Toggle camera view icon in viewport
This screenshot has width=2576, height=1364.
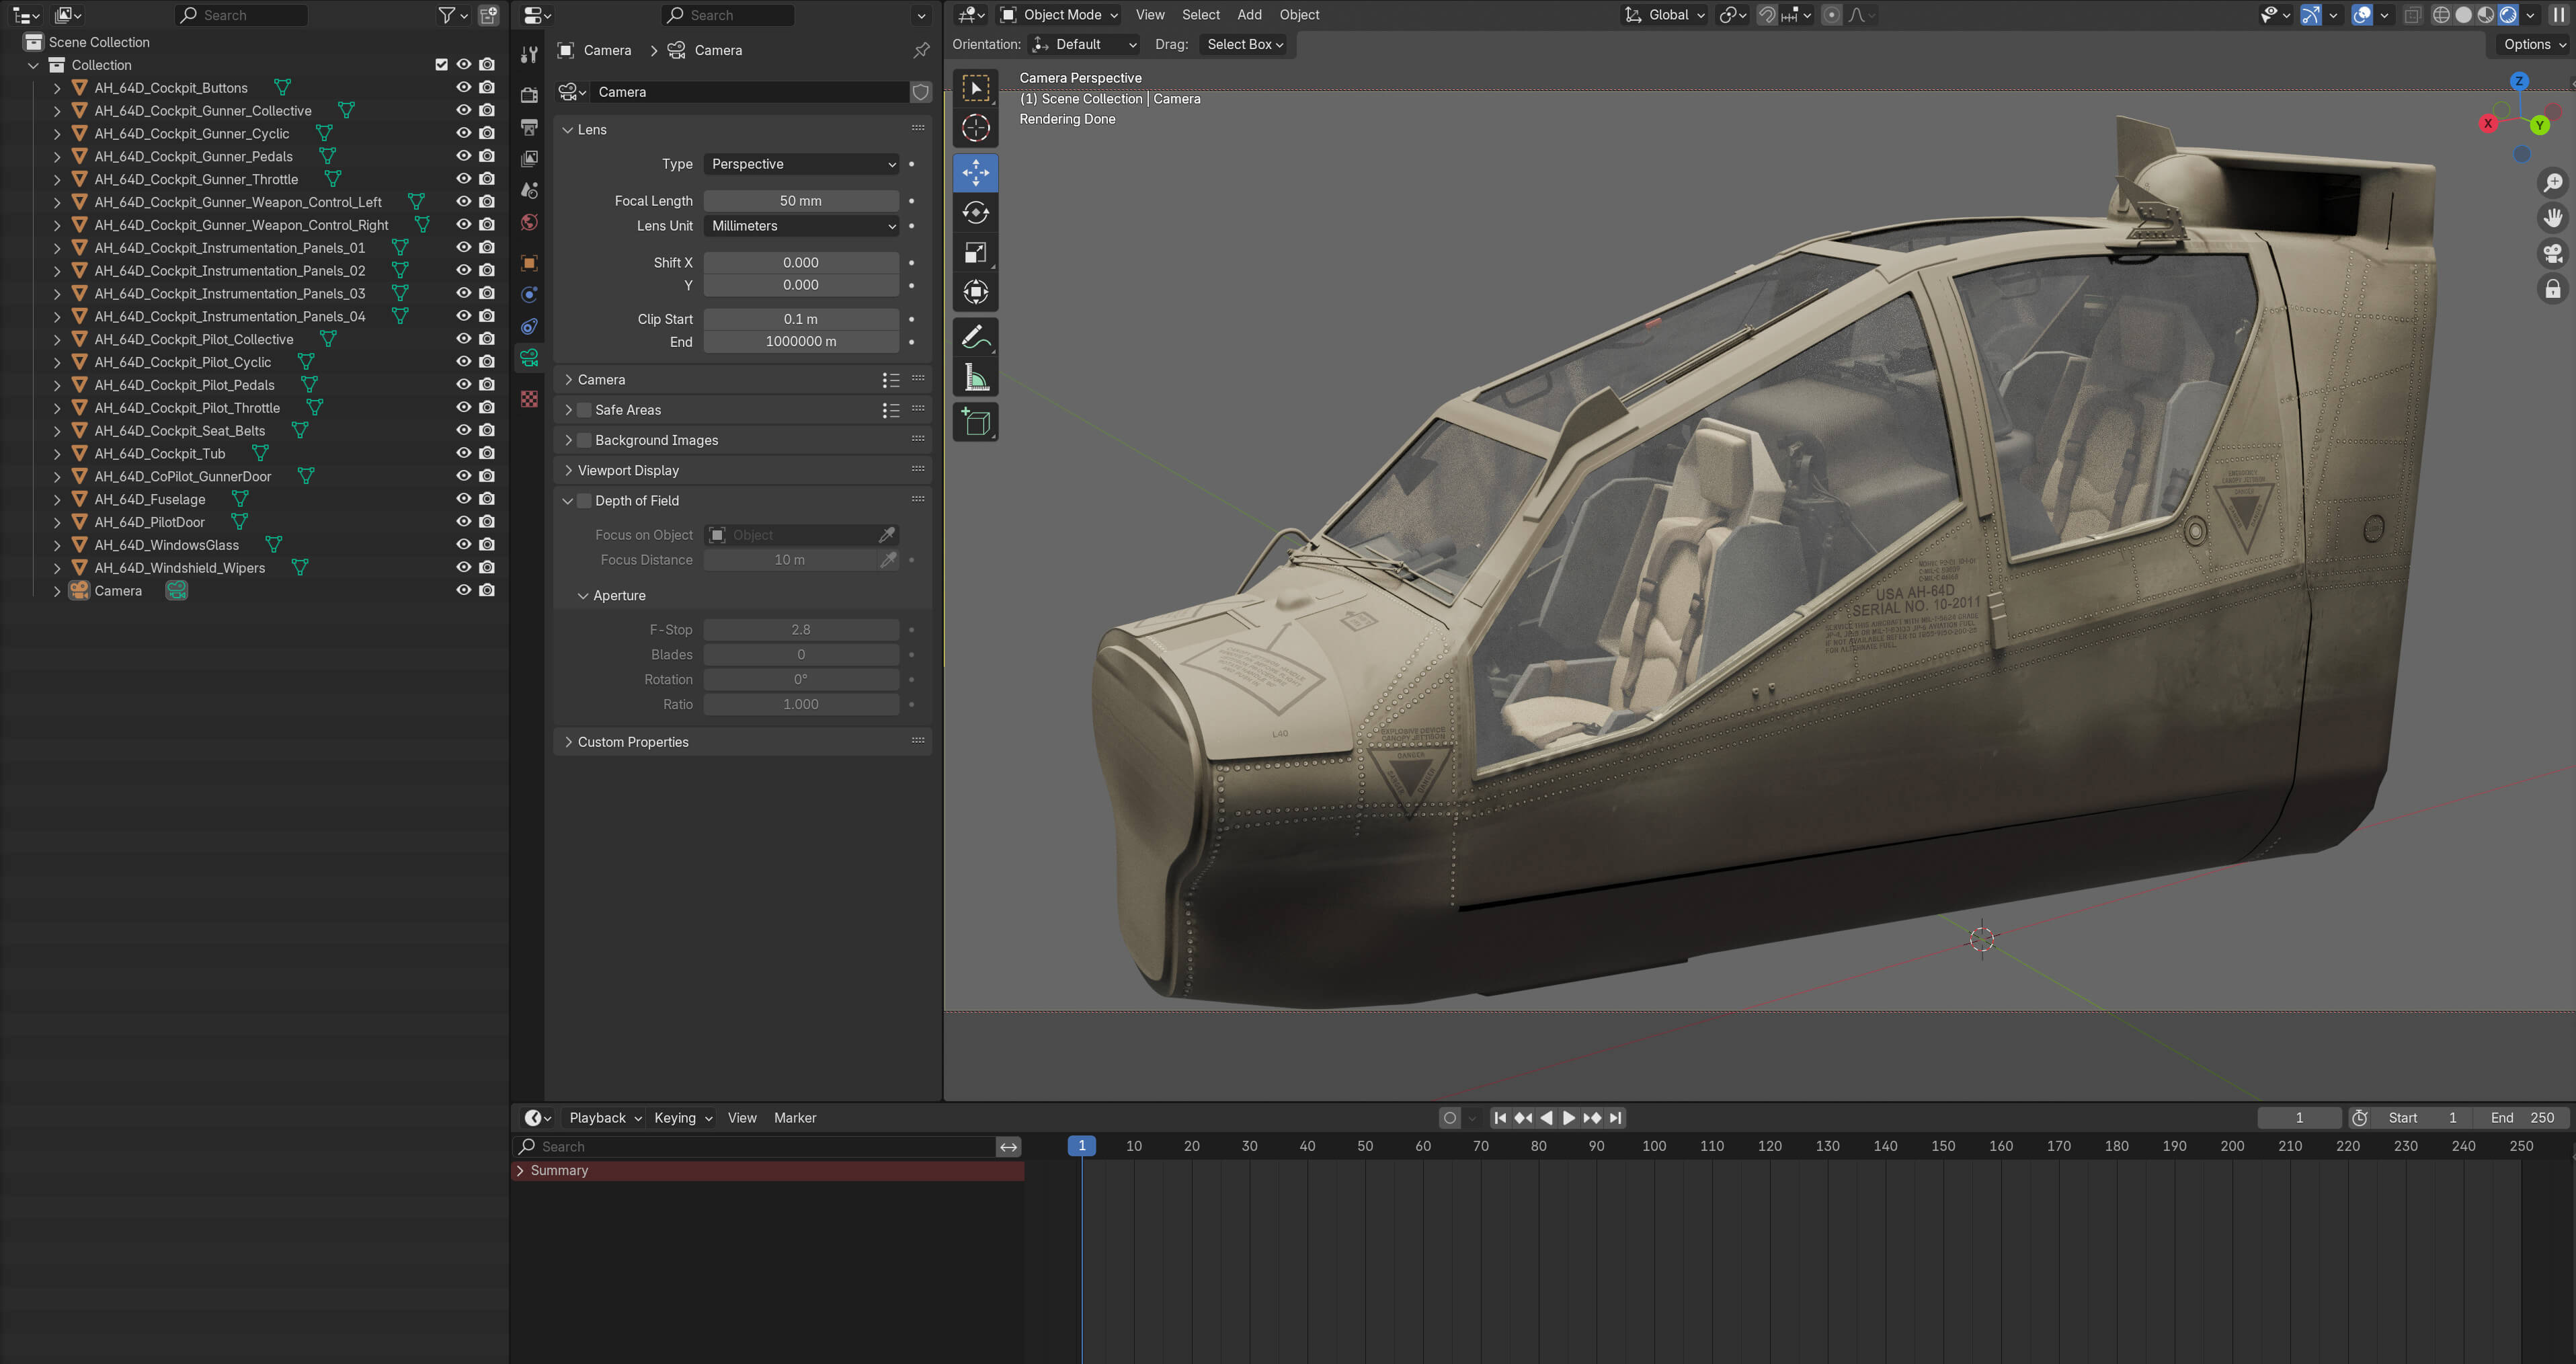(2552, 253)
